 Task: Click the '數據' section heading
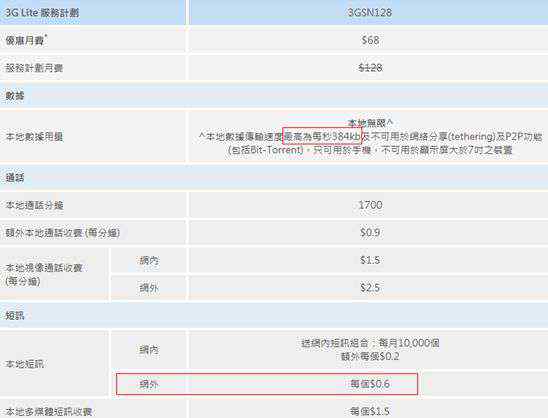click(x=14, y=95)
